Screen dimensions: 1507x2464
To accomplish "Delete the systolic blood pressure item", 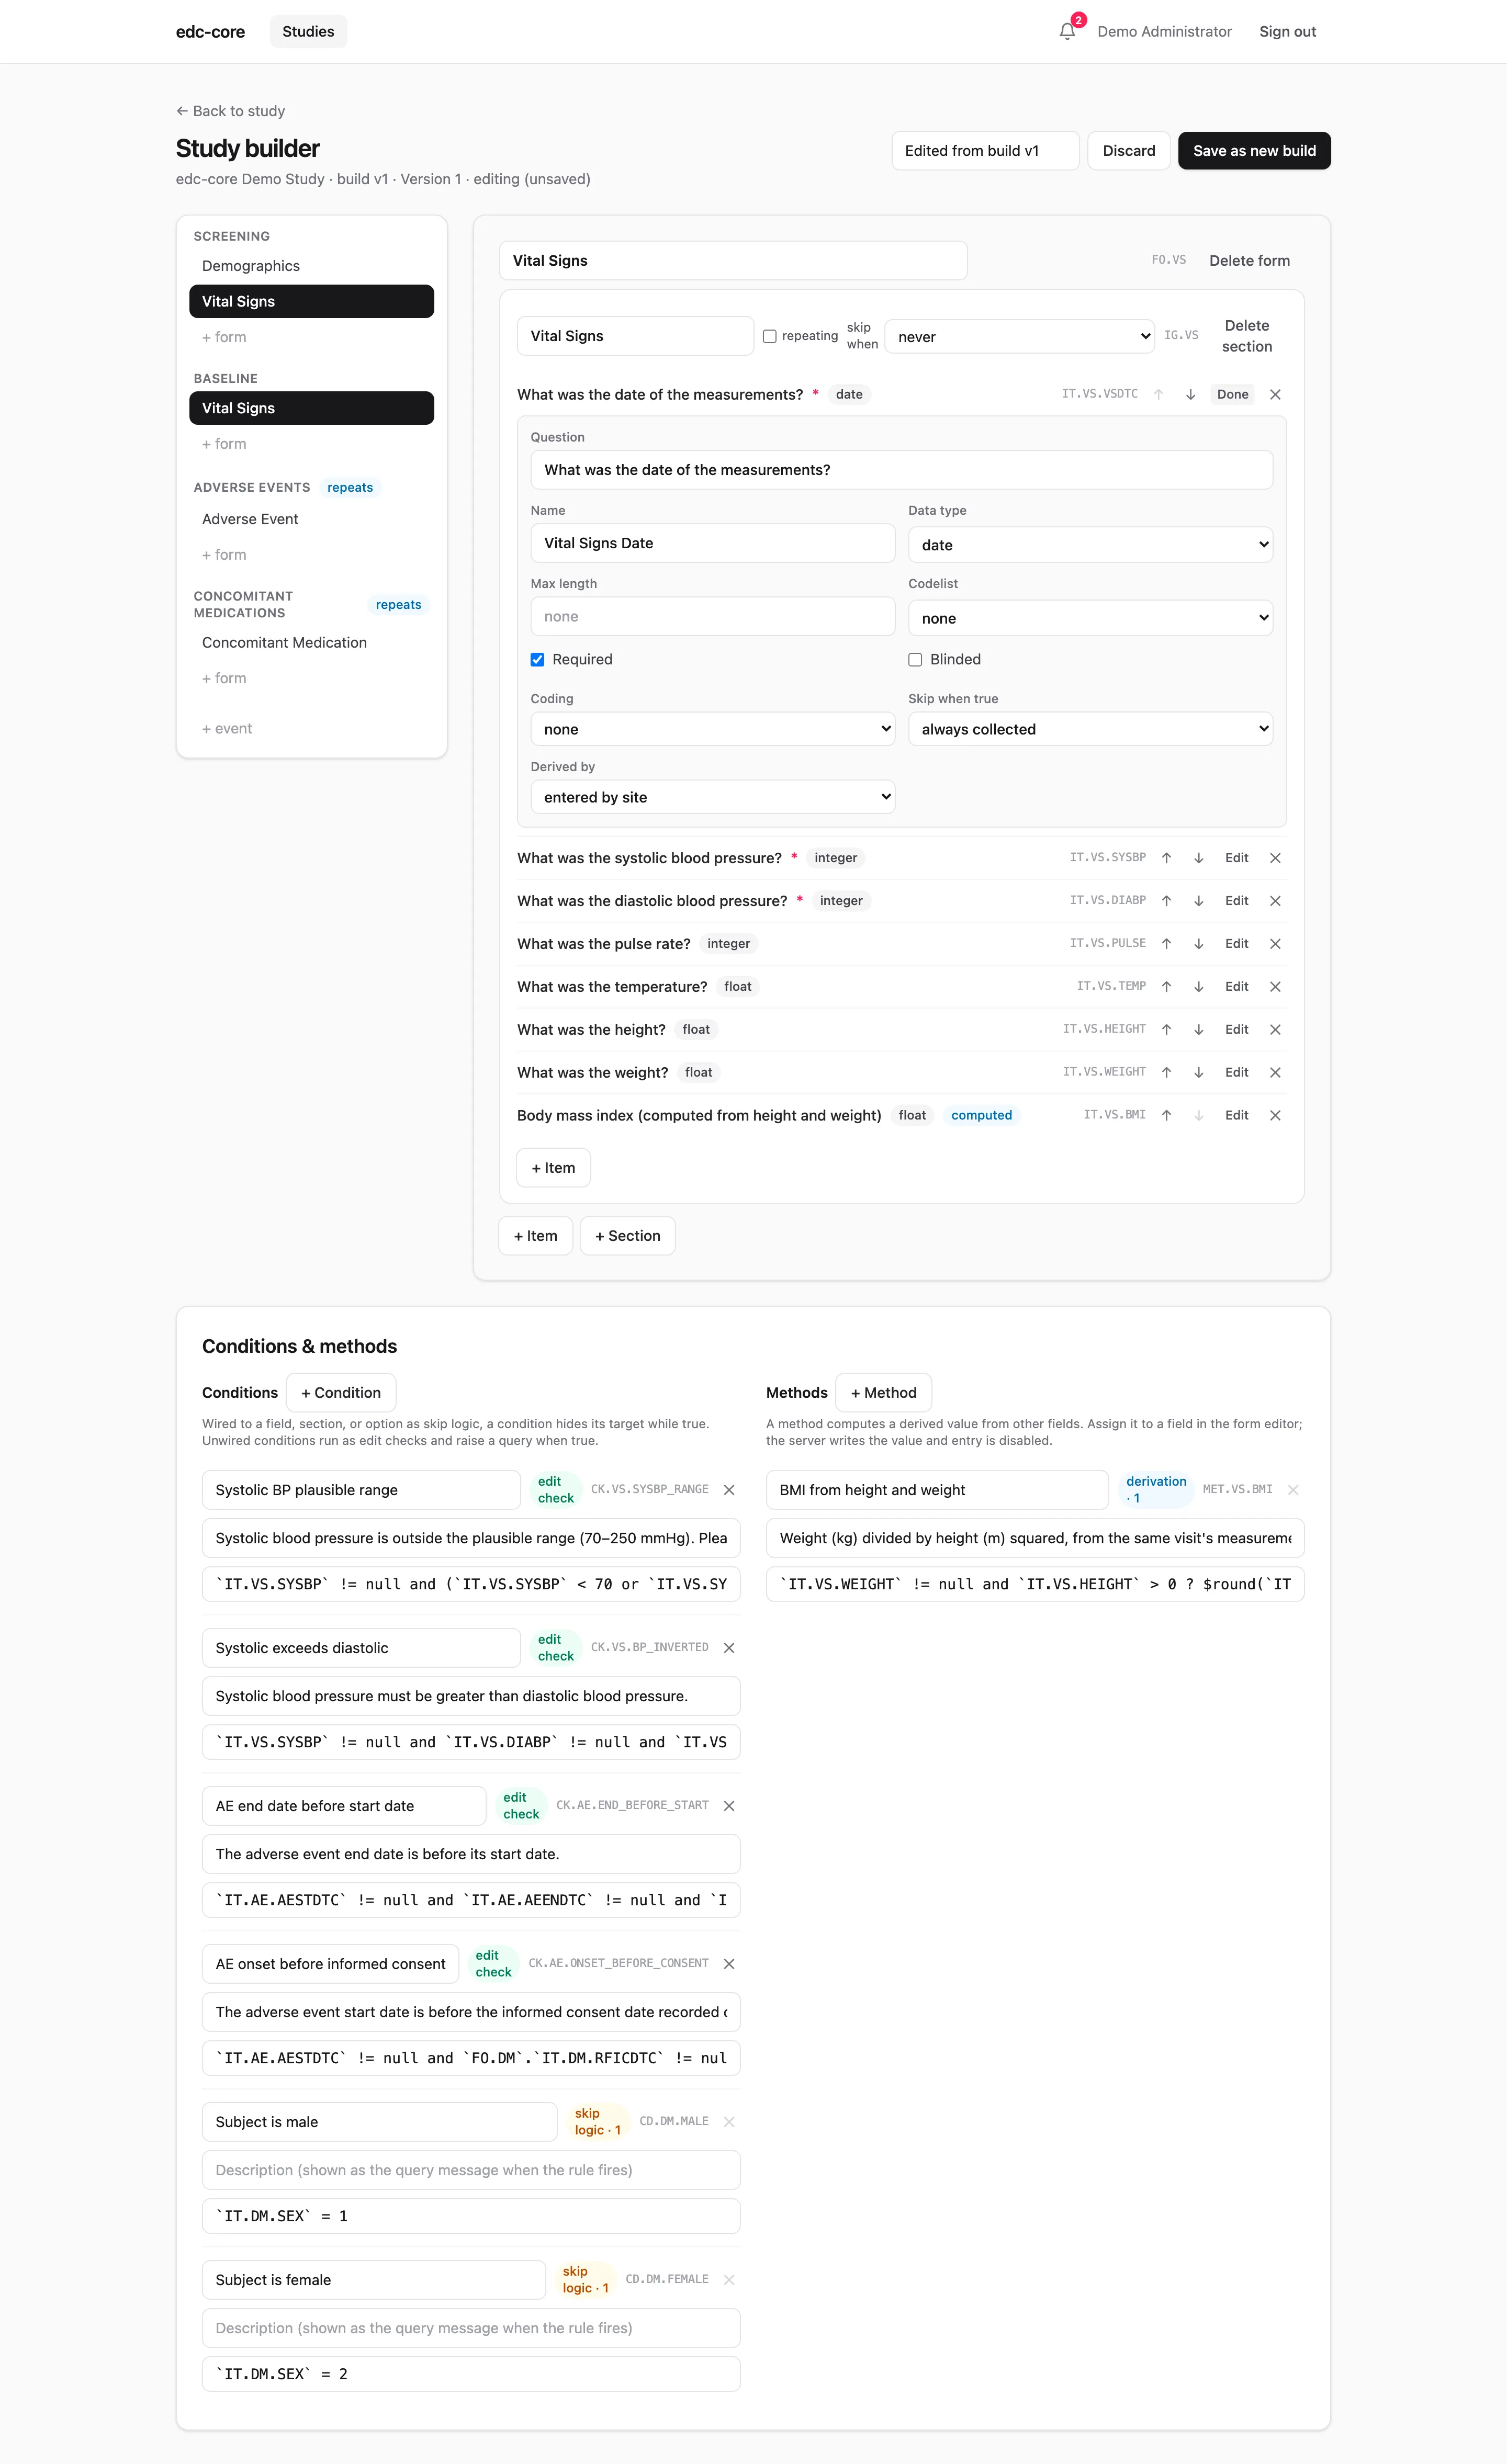I will pos(1275,858).
